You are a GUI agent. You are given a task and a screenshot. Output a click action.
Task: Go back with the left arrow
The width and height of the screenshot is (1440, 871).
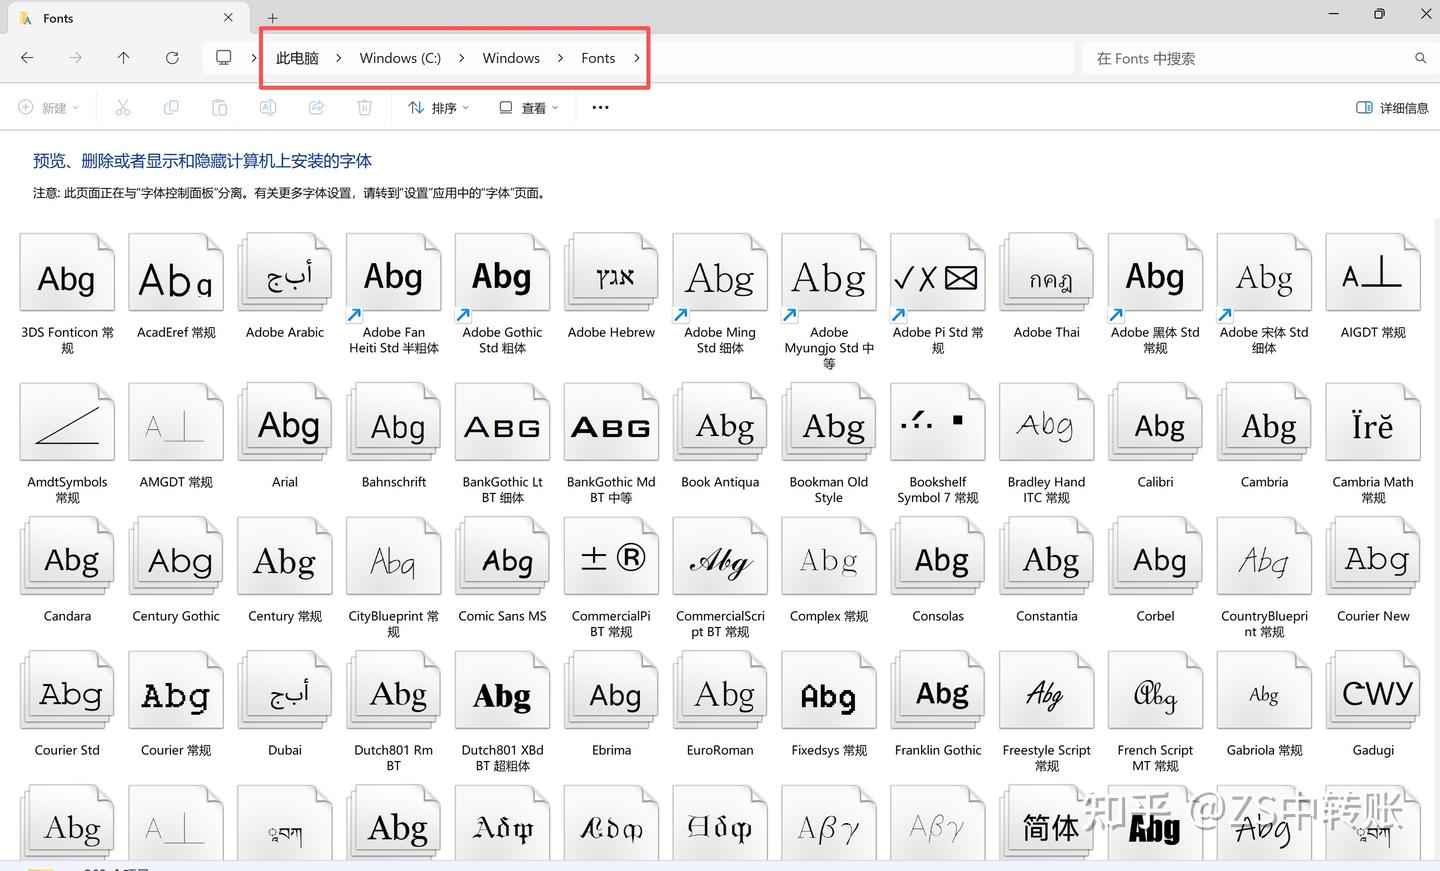[x=27, y=58]
